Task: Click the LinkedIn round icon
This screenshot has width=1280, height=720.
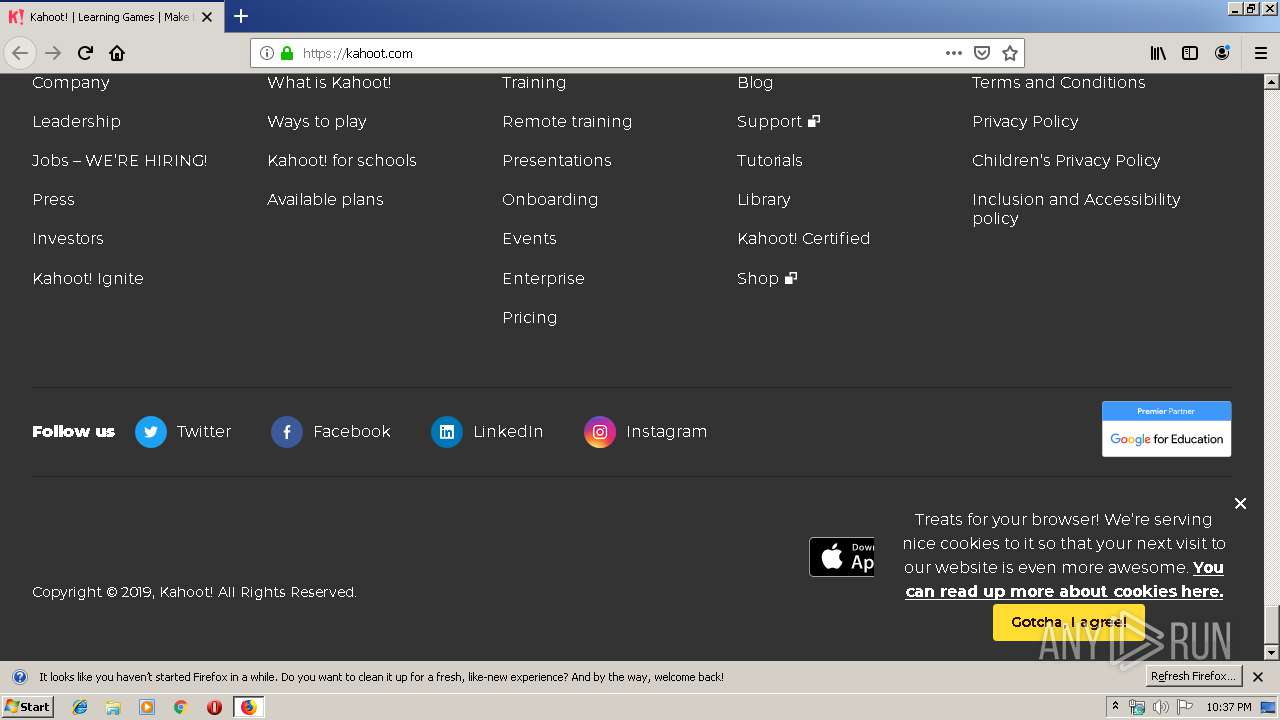Action: click(x=447, y=432)
